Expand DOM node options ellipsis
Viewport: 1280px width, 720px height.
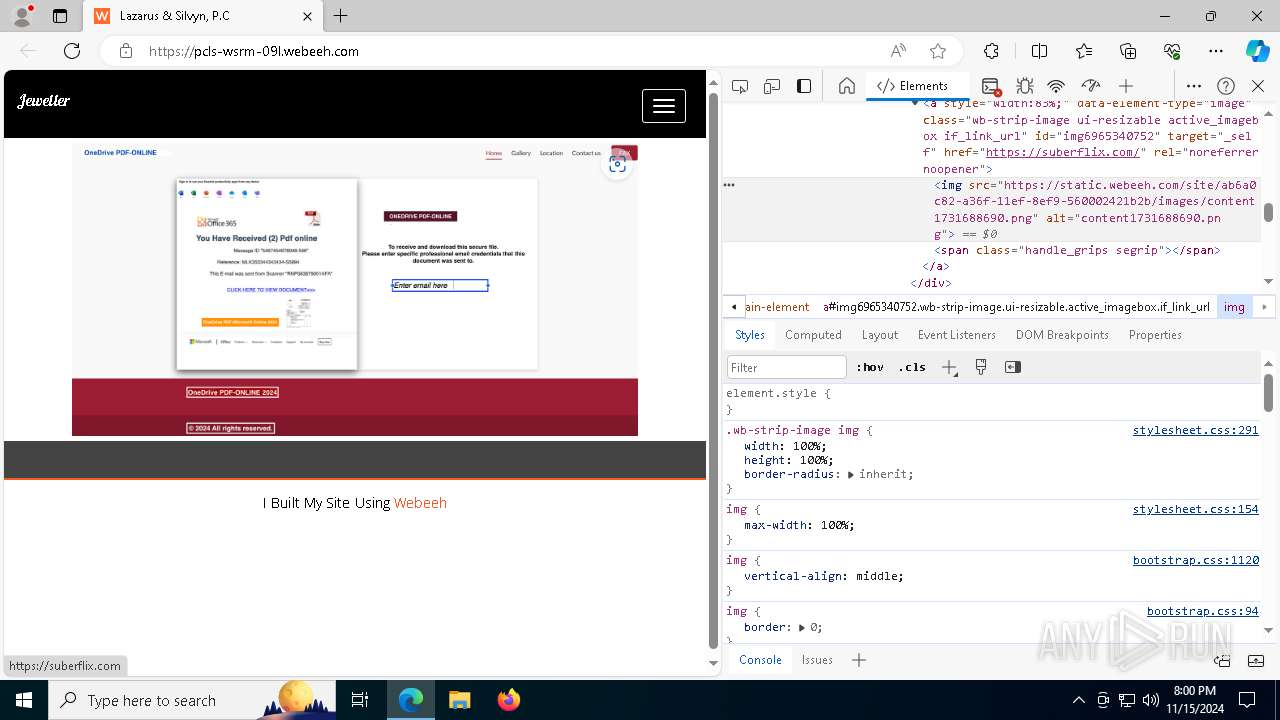point(729,185)
